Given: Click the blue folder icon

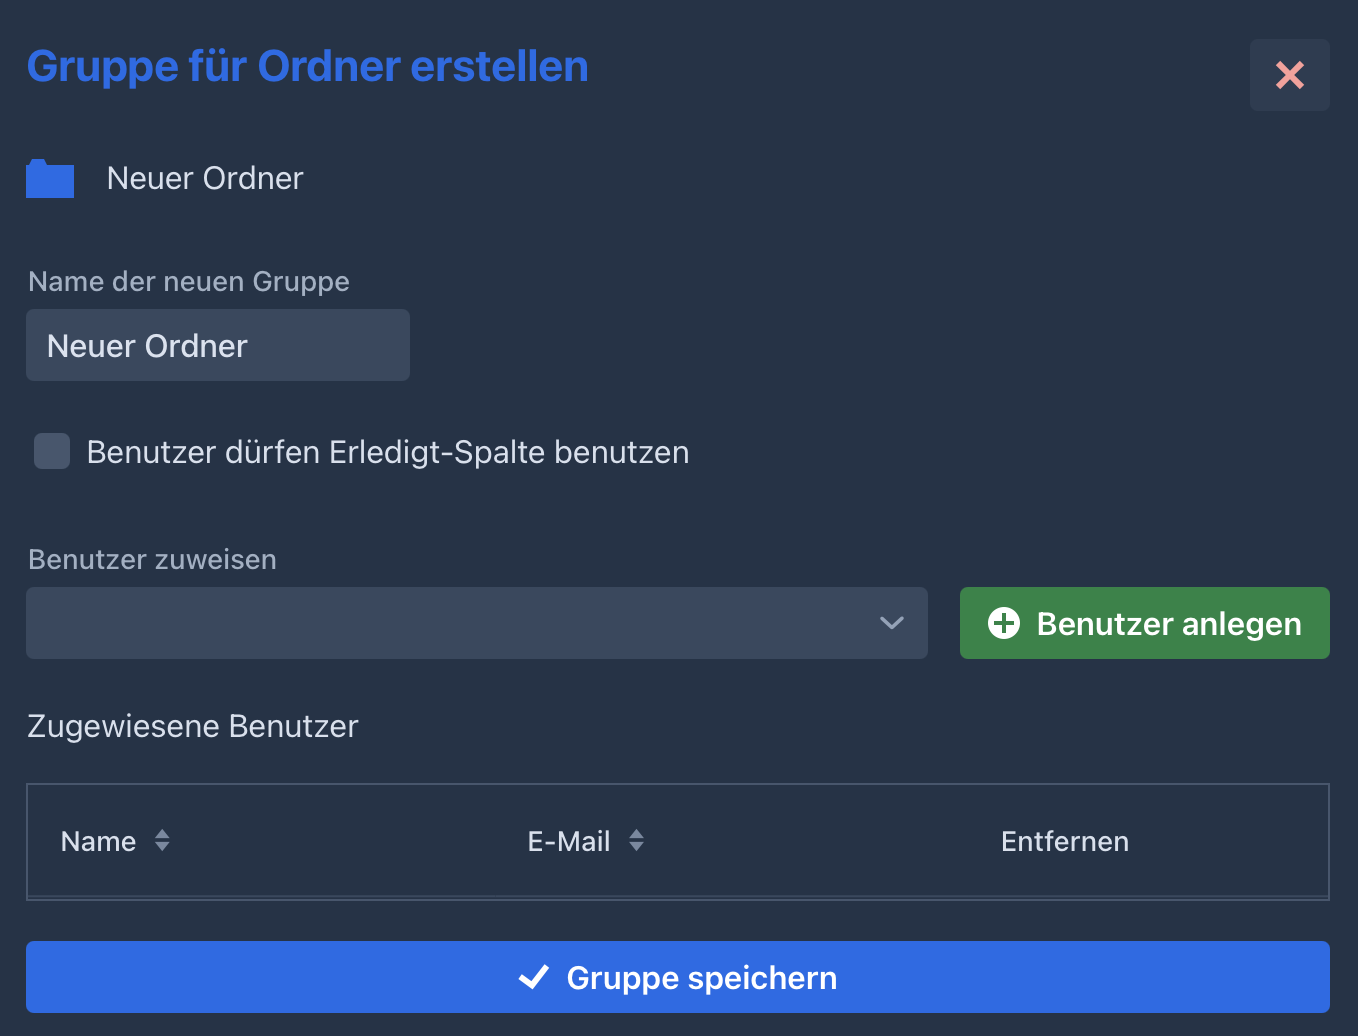Looking at the screenshot, I should 50,179.
